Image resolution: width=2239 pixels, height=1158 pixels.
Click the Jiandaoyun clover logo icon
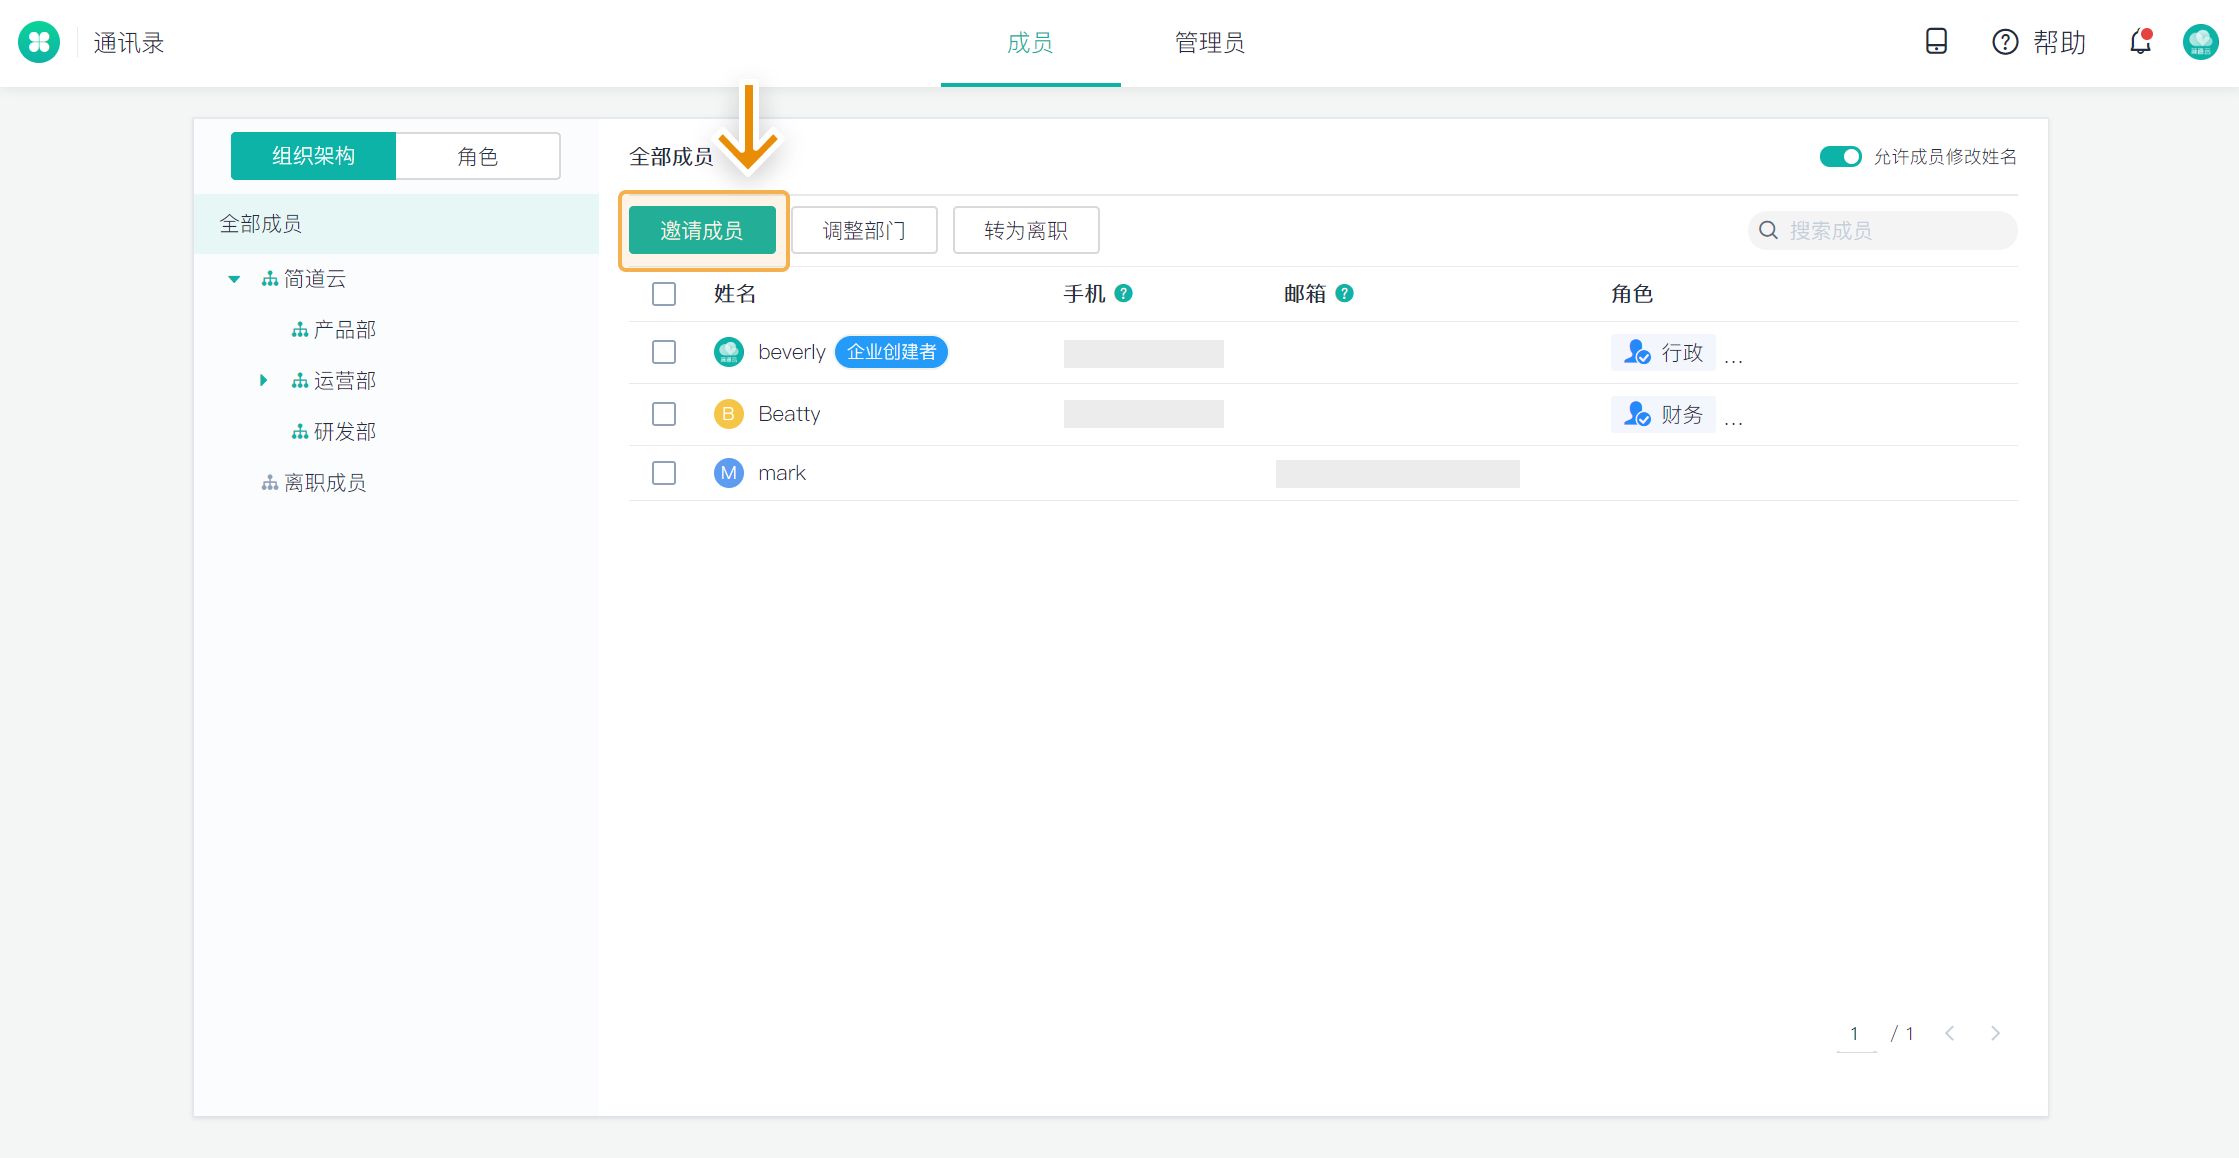pyautogui.click(x=39, y=42)
